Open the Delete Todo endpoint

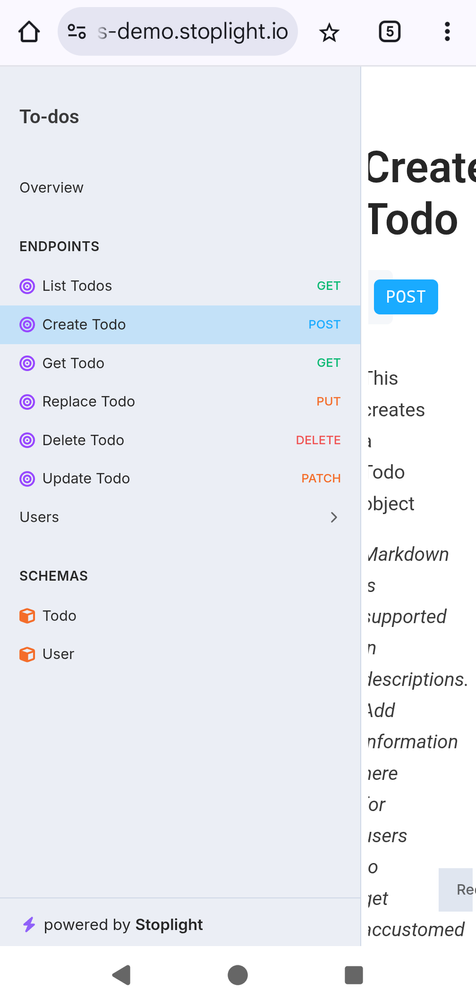click(180, 440)
